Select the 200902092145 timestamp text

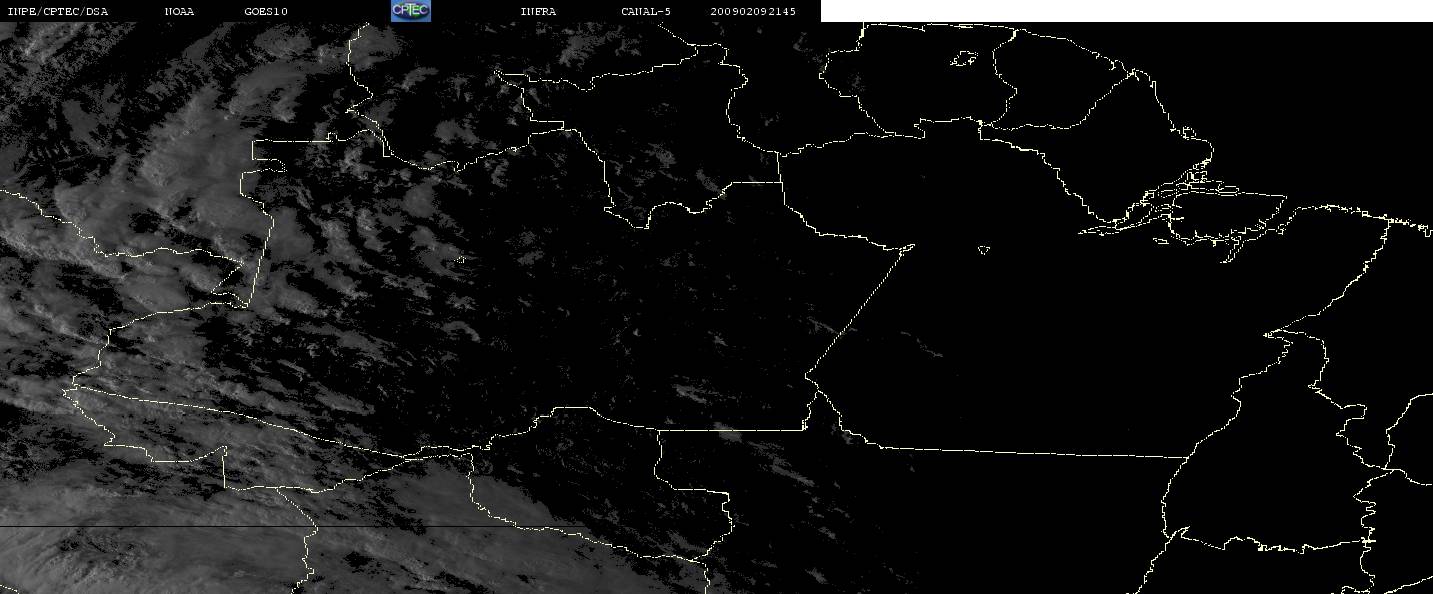(753, 11)
